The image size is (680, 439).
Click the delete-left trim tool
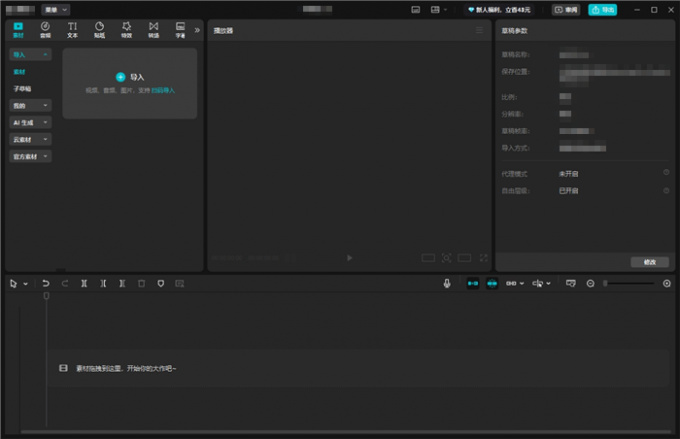pos(103,283)
